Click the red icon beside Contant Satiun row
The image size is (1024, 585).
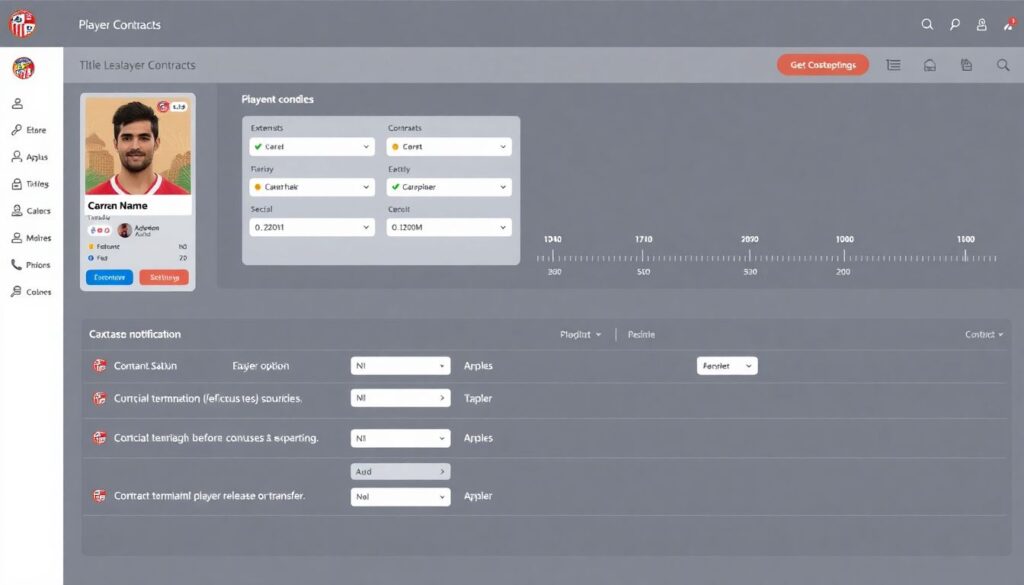[x=99, y=366]
